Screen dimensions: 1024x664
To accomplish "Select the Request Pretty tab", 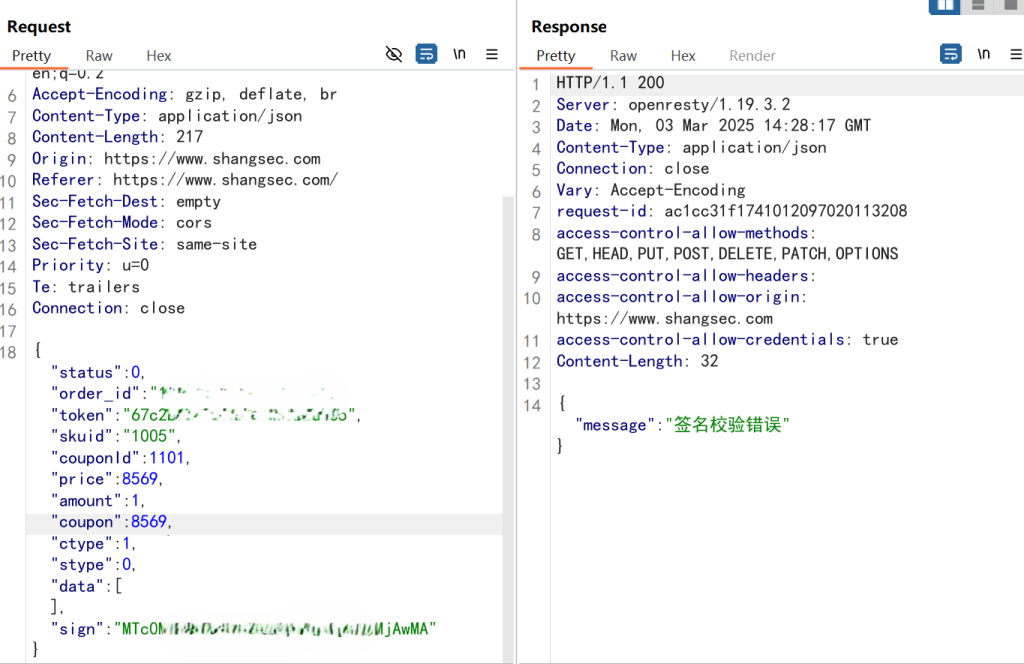I will click(x=31, y=56).
